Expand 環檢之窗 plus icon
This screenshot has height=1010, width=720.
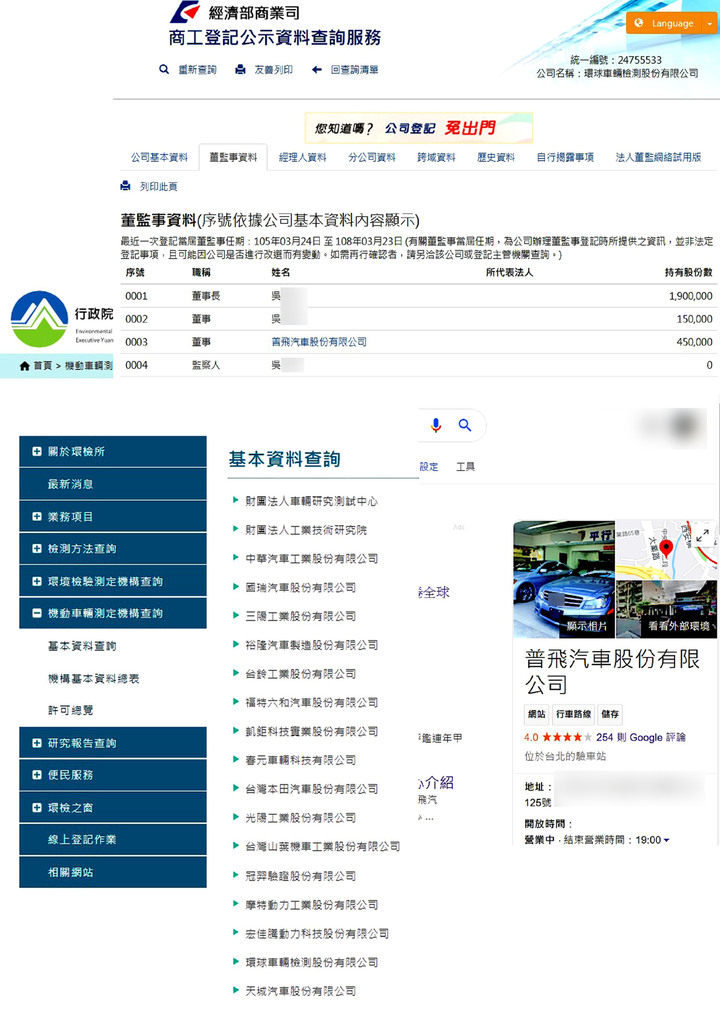click(37, 807)
